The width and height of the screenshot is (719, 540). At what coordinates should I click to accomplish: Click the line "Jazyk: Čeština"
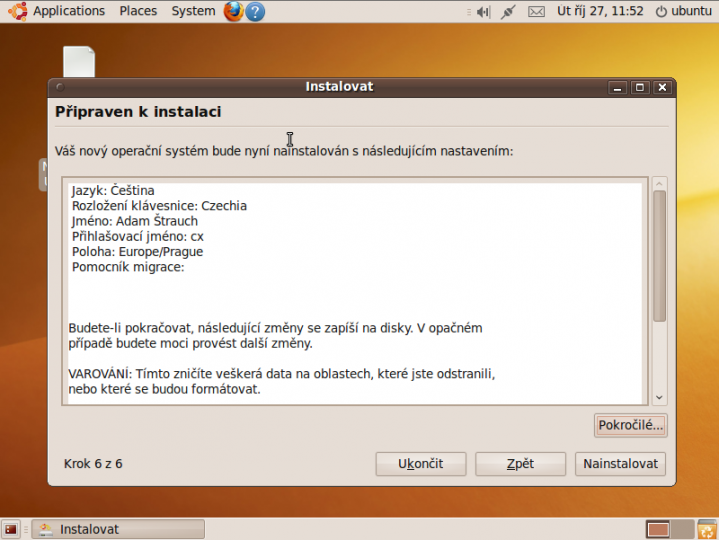[x=113, y=191]
